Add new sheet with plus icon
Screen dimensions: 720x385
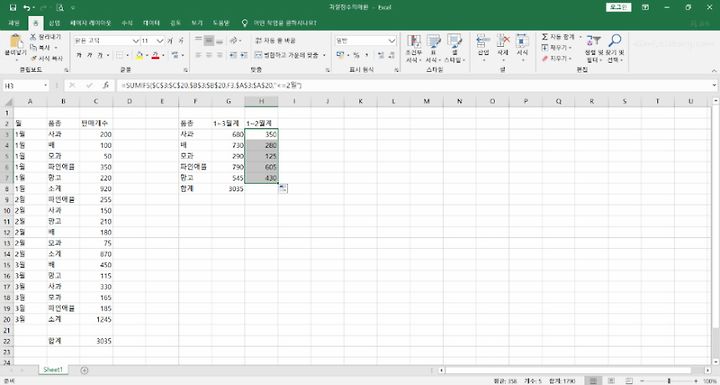(x=84, y=370)
